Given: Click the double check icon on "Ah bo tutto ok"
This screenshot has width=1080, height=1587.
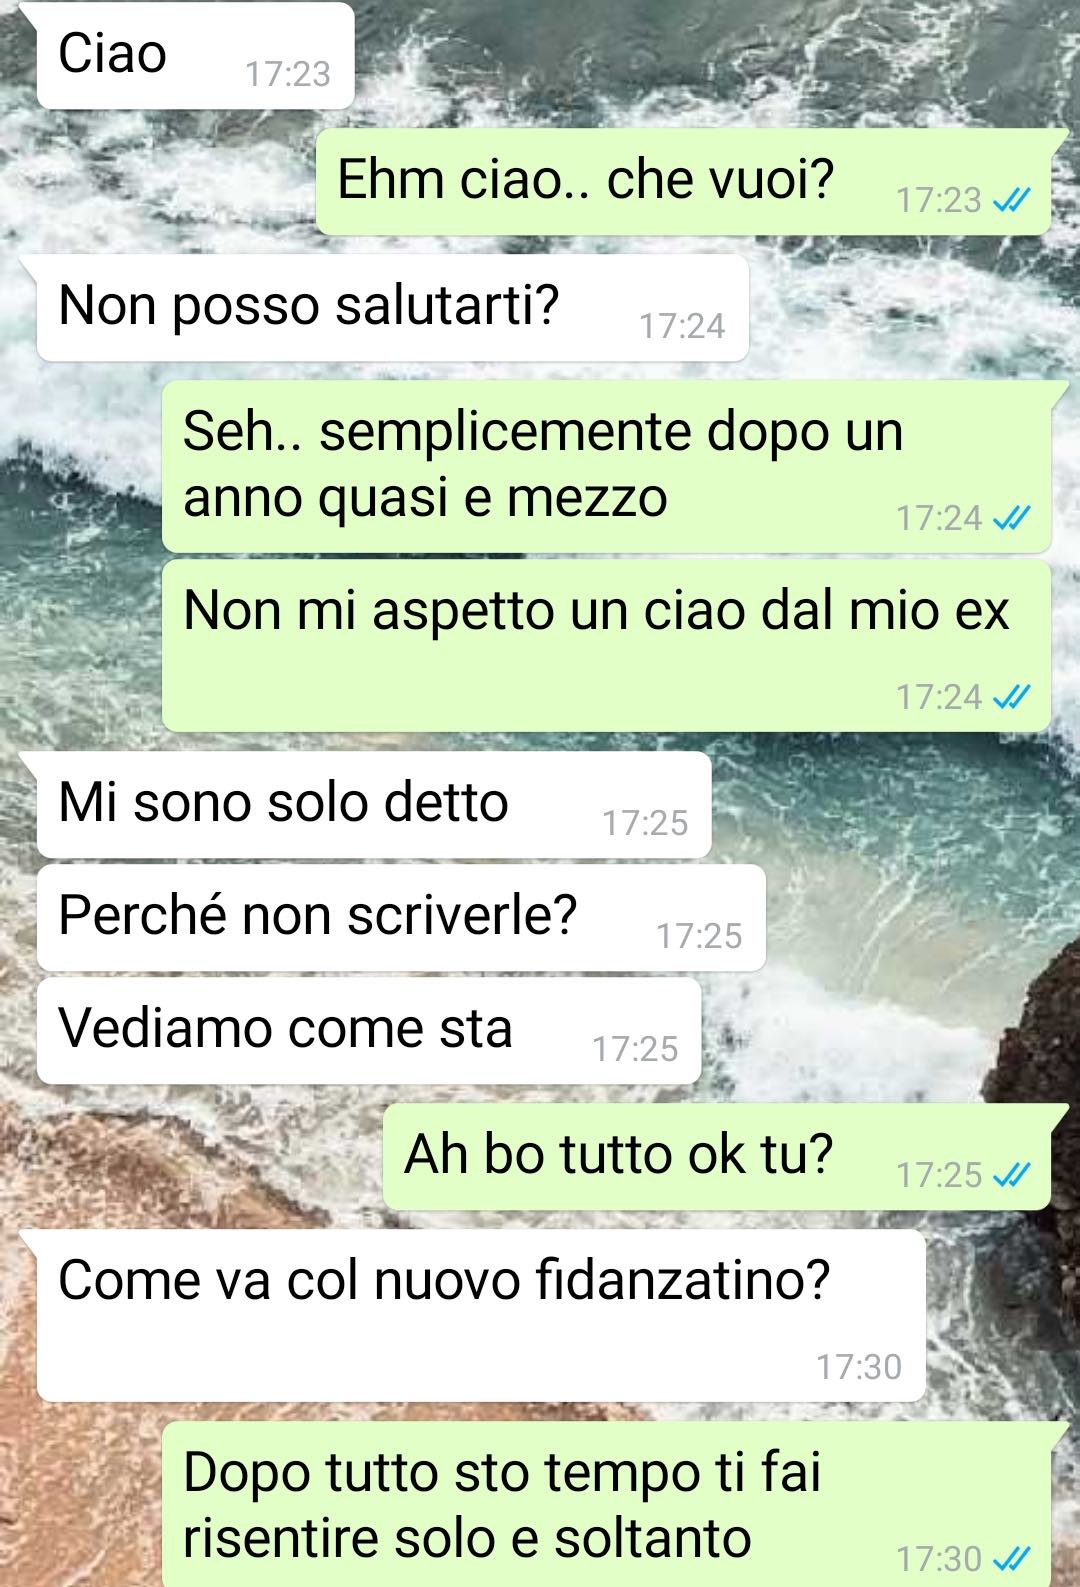Looking at the screenshot, I should 1011,1175.
